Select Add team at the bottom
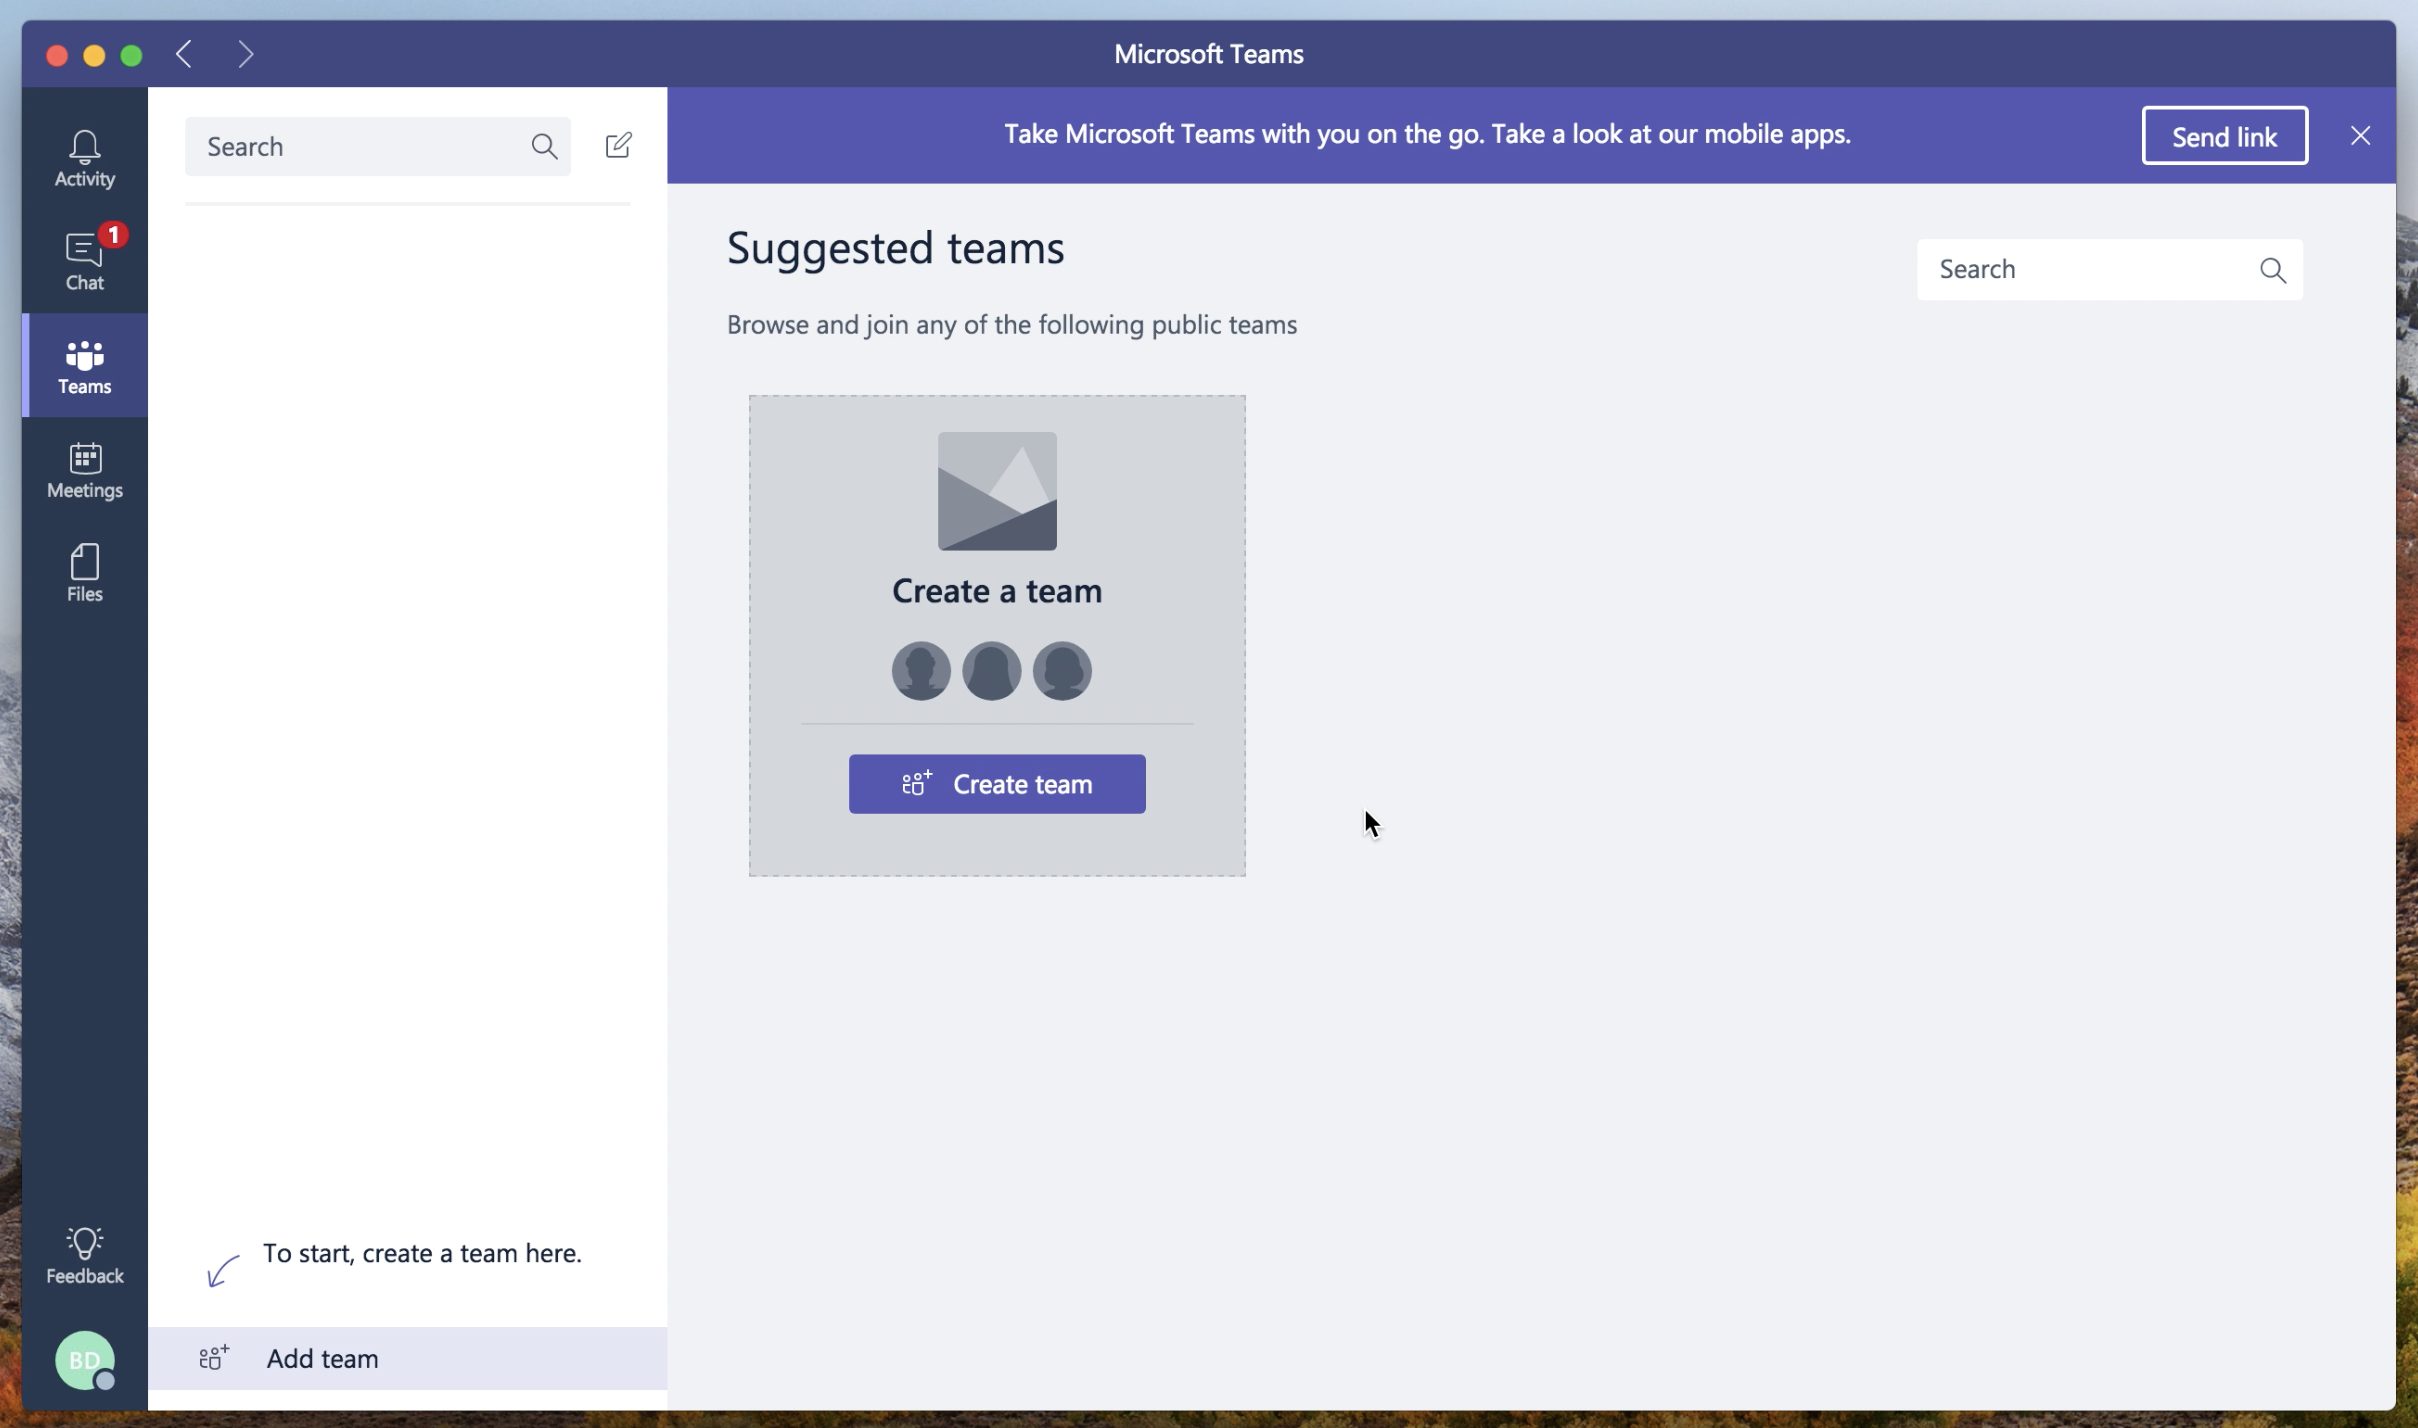The width and height of the screenshot is (2418, 1428). [x=322, y=1358]
